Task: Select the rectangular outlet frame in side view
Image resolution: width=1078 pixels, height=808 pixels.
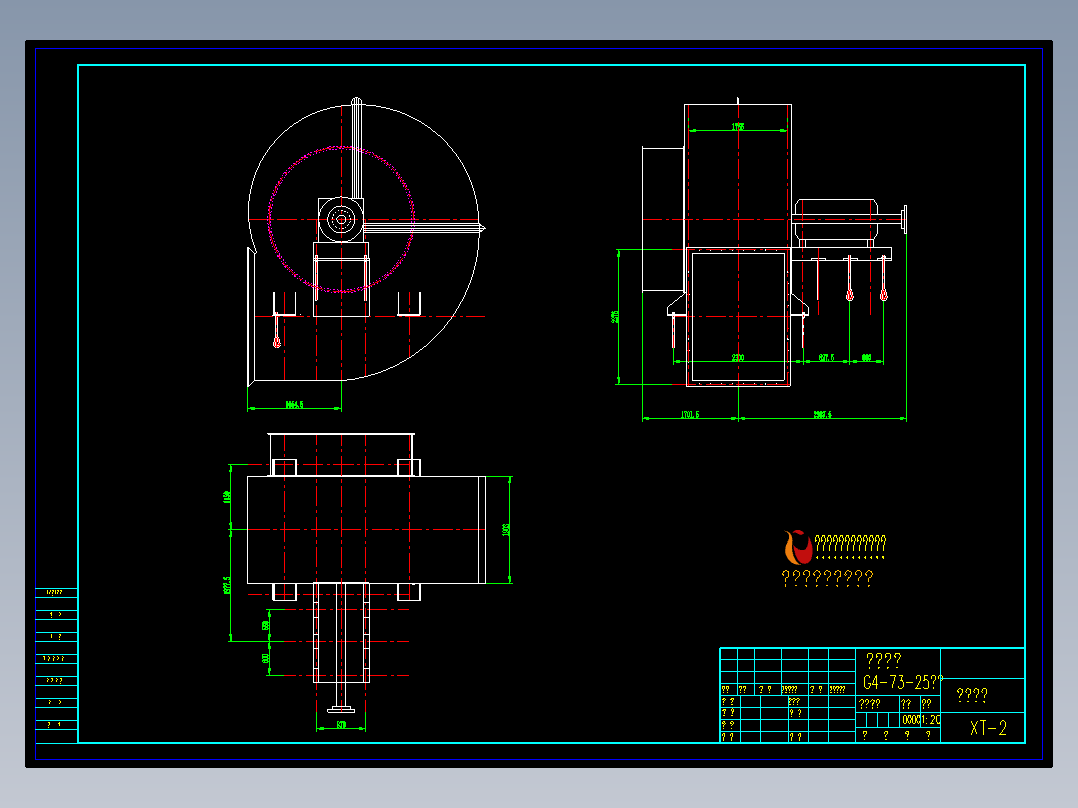Action: [738, 317]
